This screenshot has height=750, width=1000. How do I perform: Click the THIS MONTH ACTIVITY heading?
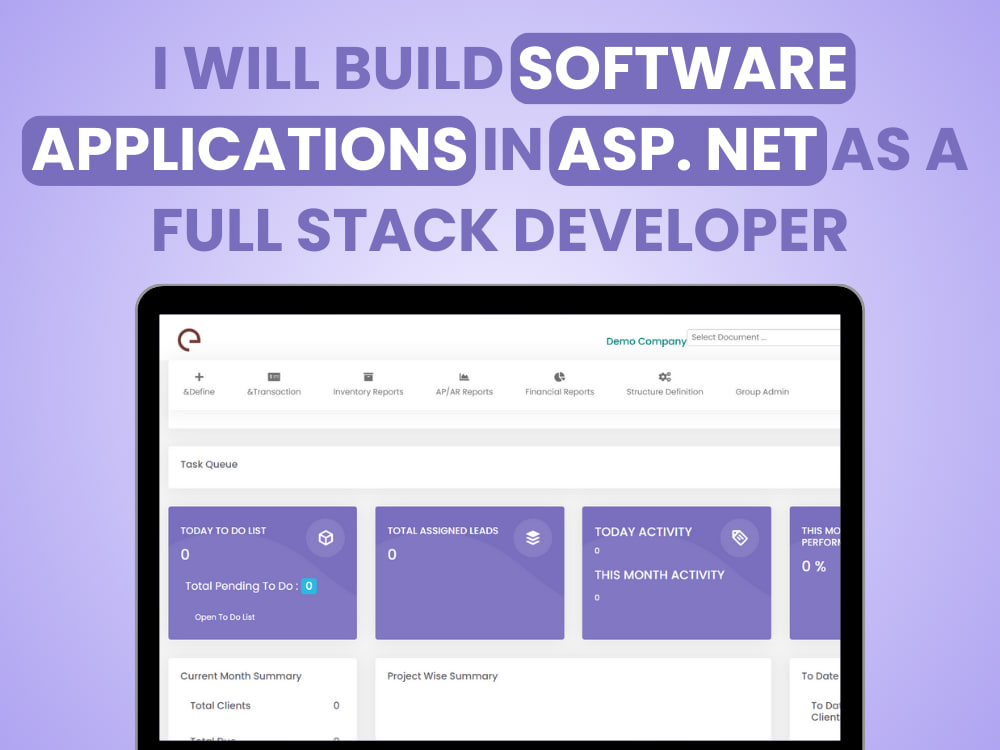(659, 575)
